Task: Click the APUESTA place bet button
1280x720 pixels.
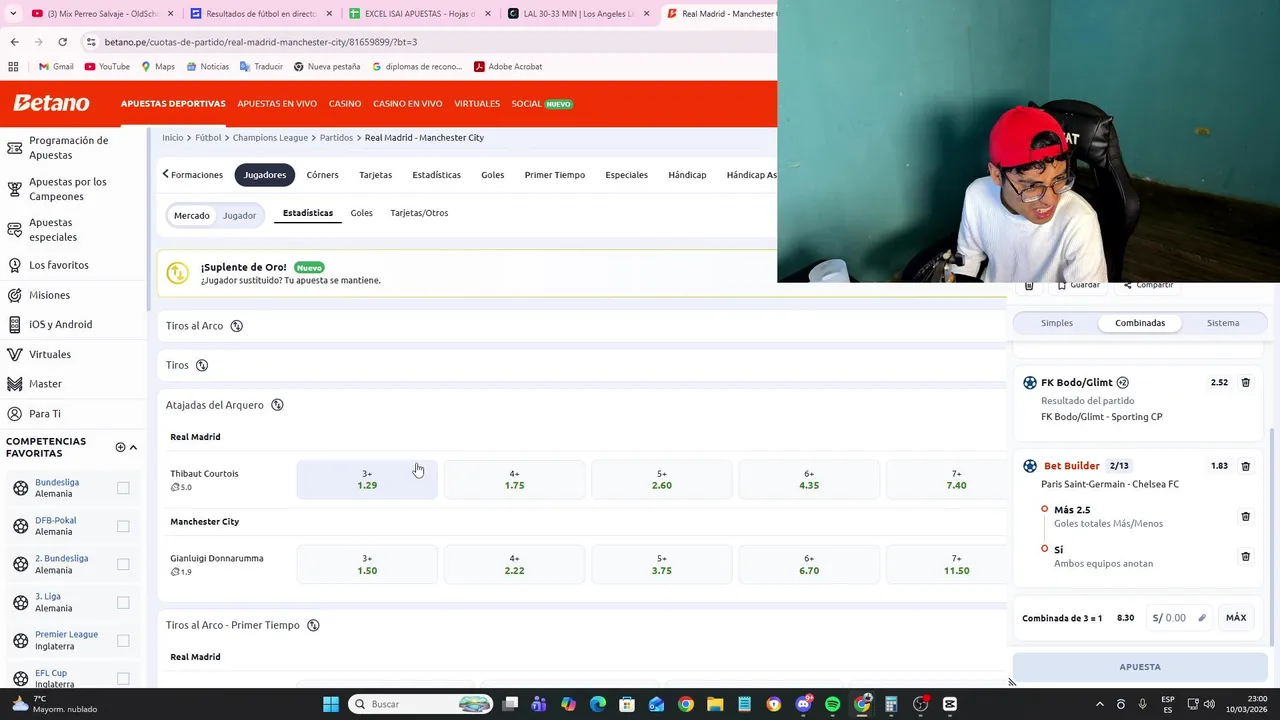Action: [x=1140, y=667]
